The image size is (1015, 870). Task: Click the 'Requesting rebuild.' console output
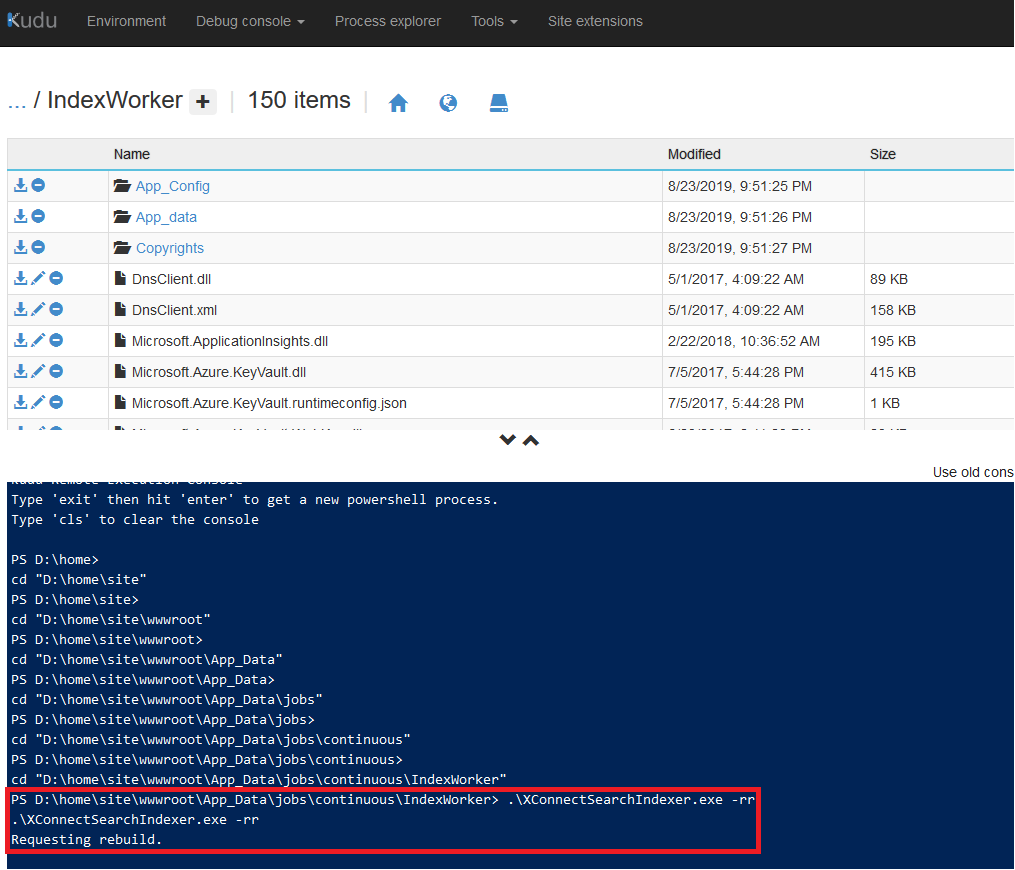pos(87,840)
